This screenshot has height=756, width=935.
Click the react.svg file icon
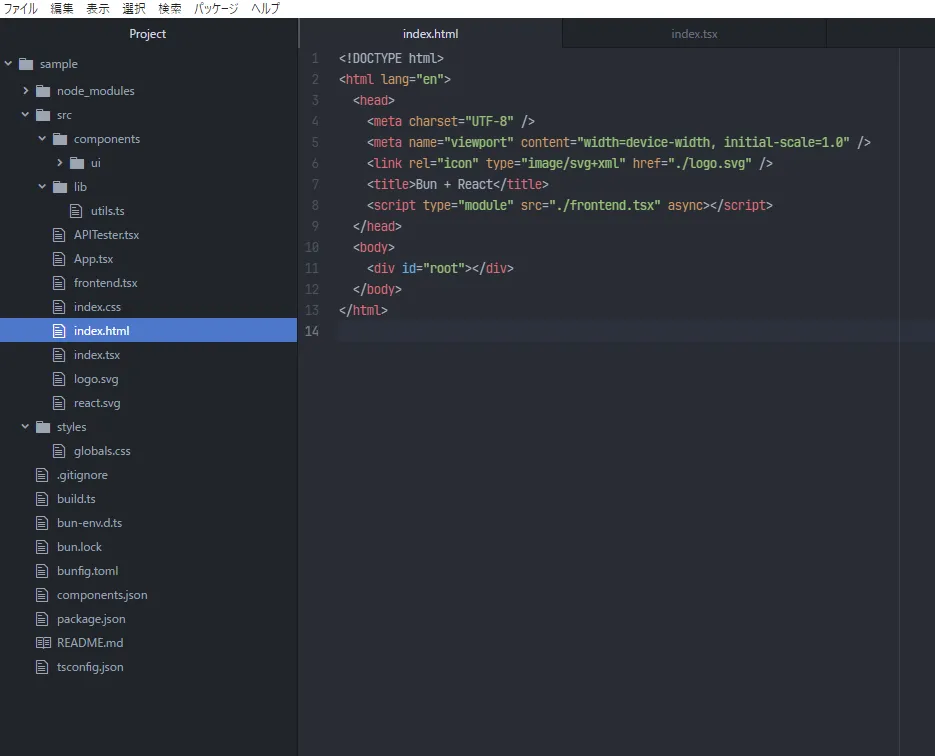(x=58, y=403)
